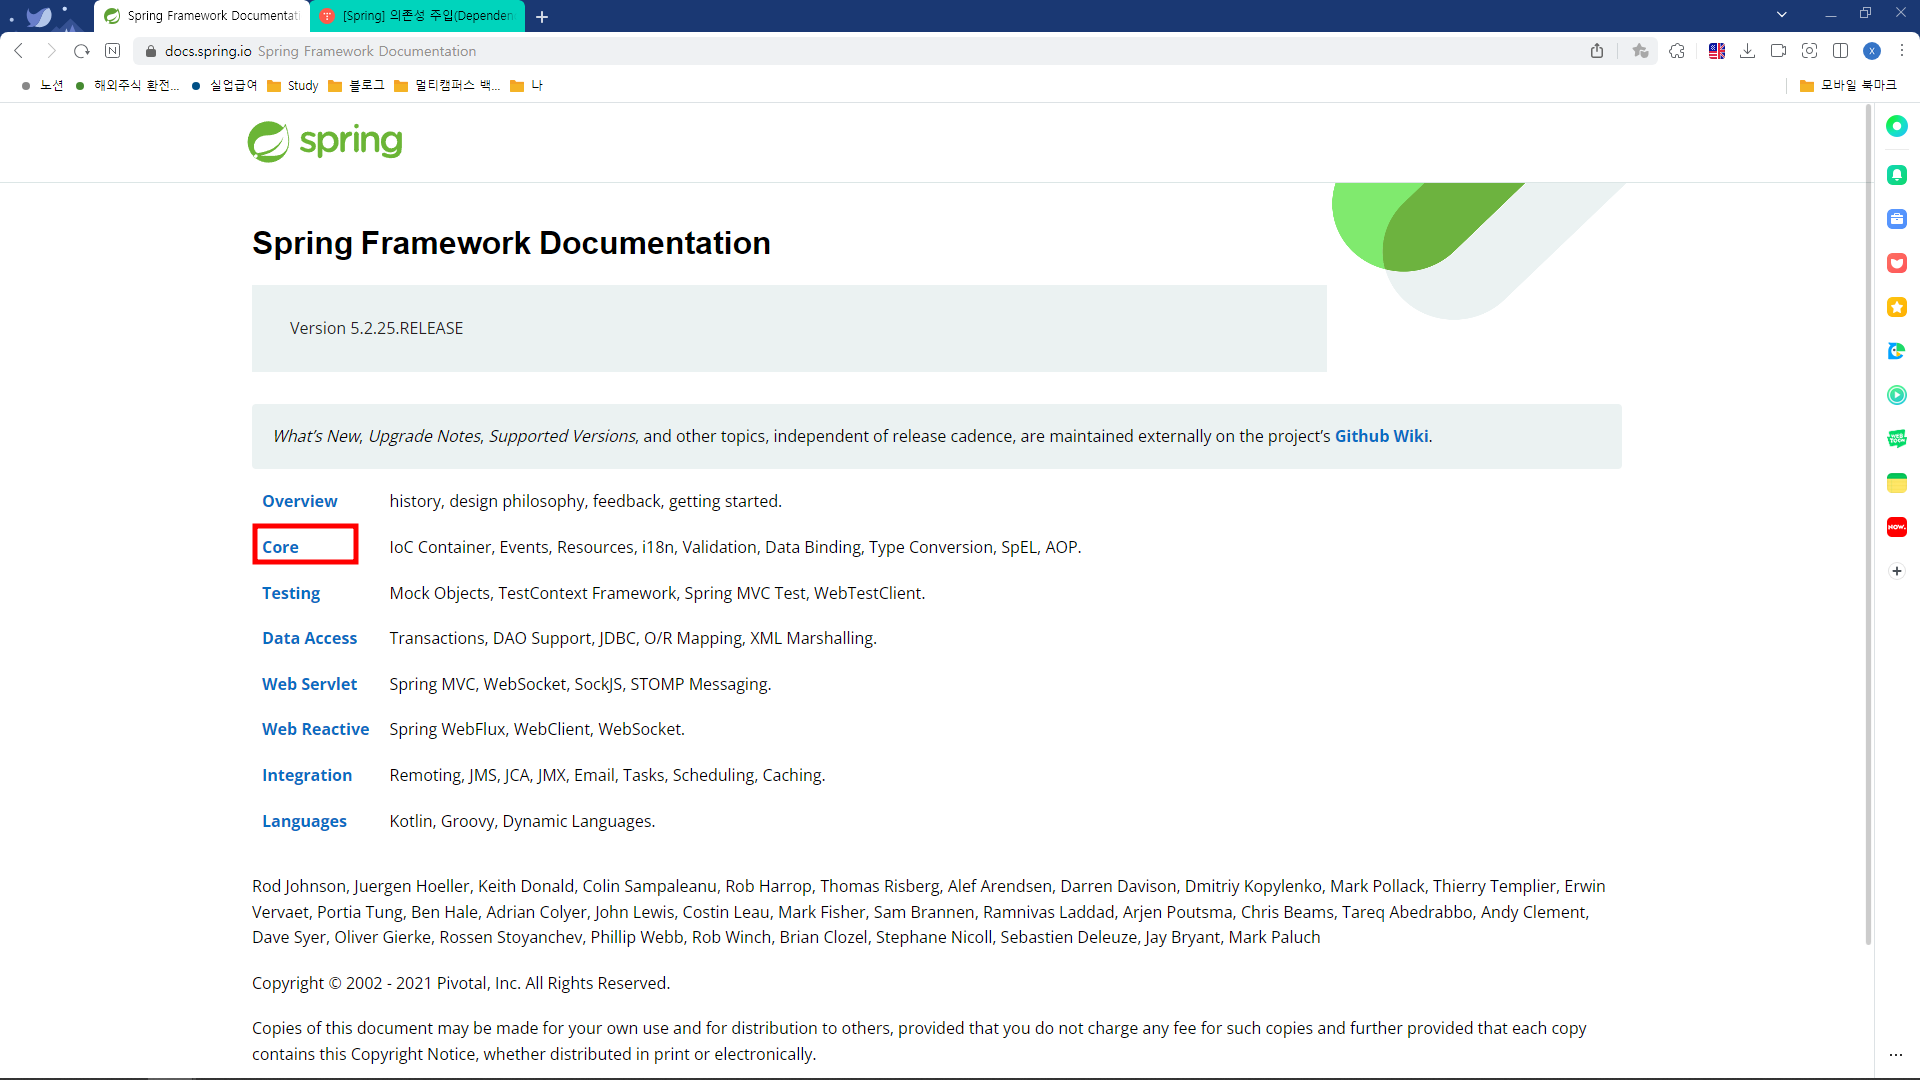The height and width of the screenshot is (1080, 1920).
Task: Open the red NOW sidebar icon
Action: pyautogui.click(x=1897, y=527)
